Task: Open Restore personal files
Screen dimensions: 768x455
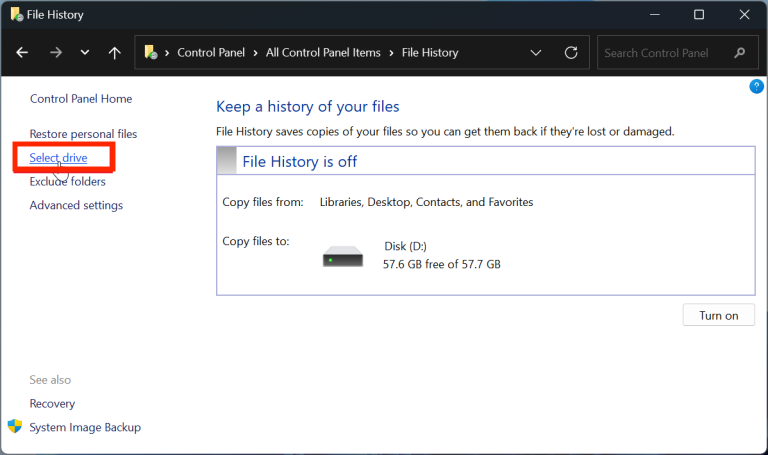Action: (83, 134)
